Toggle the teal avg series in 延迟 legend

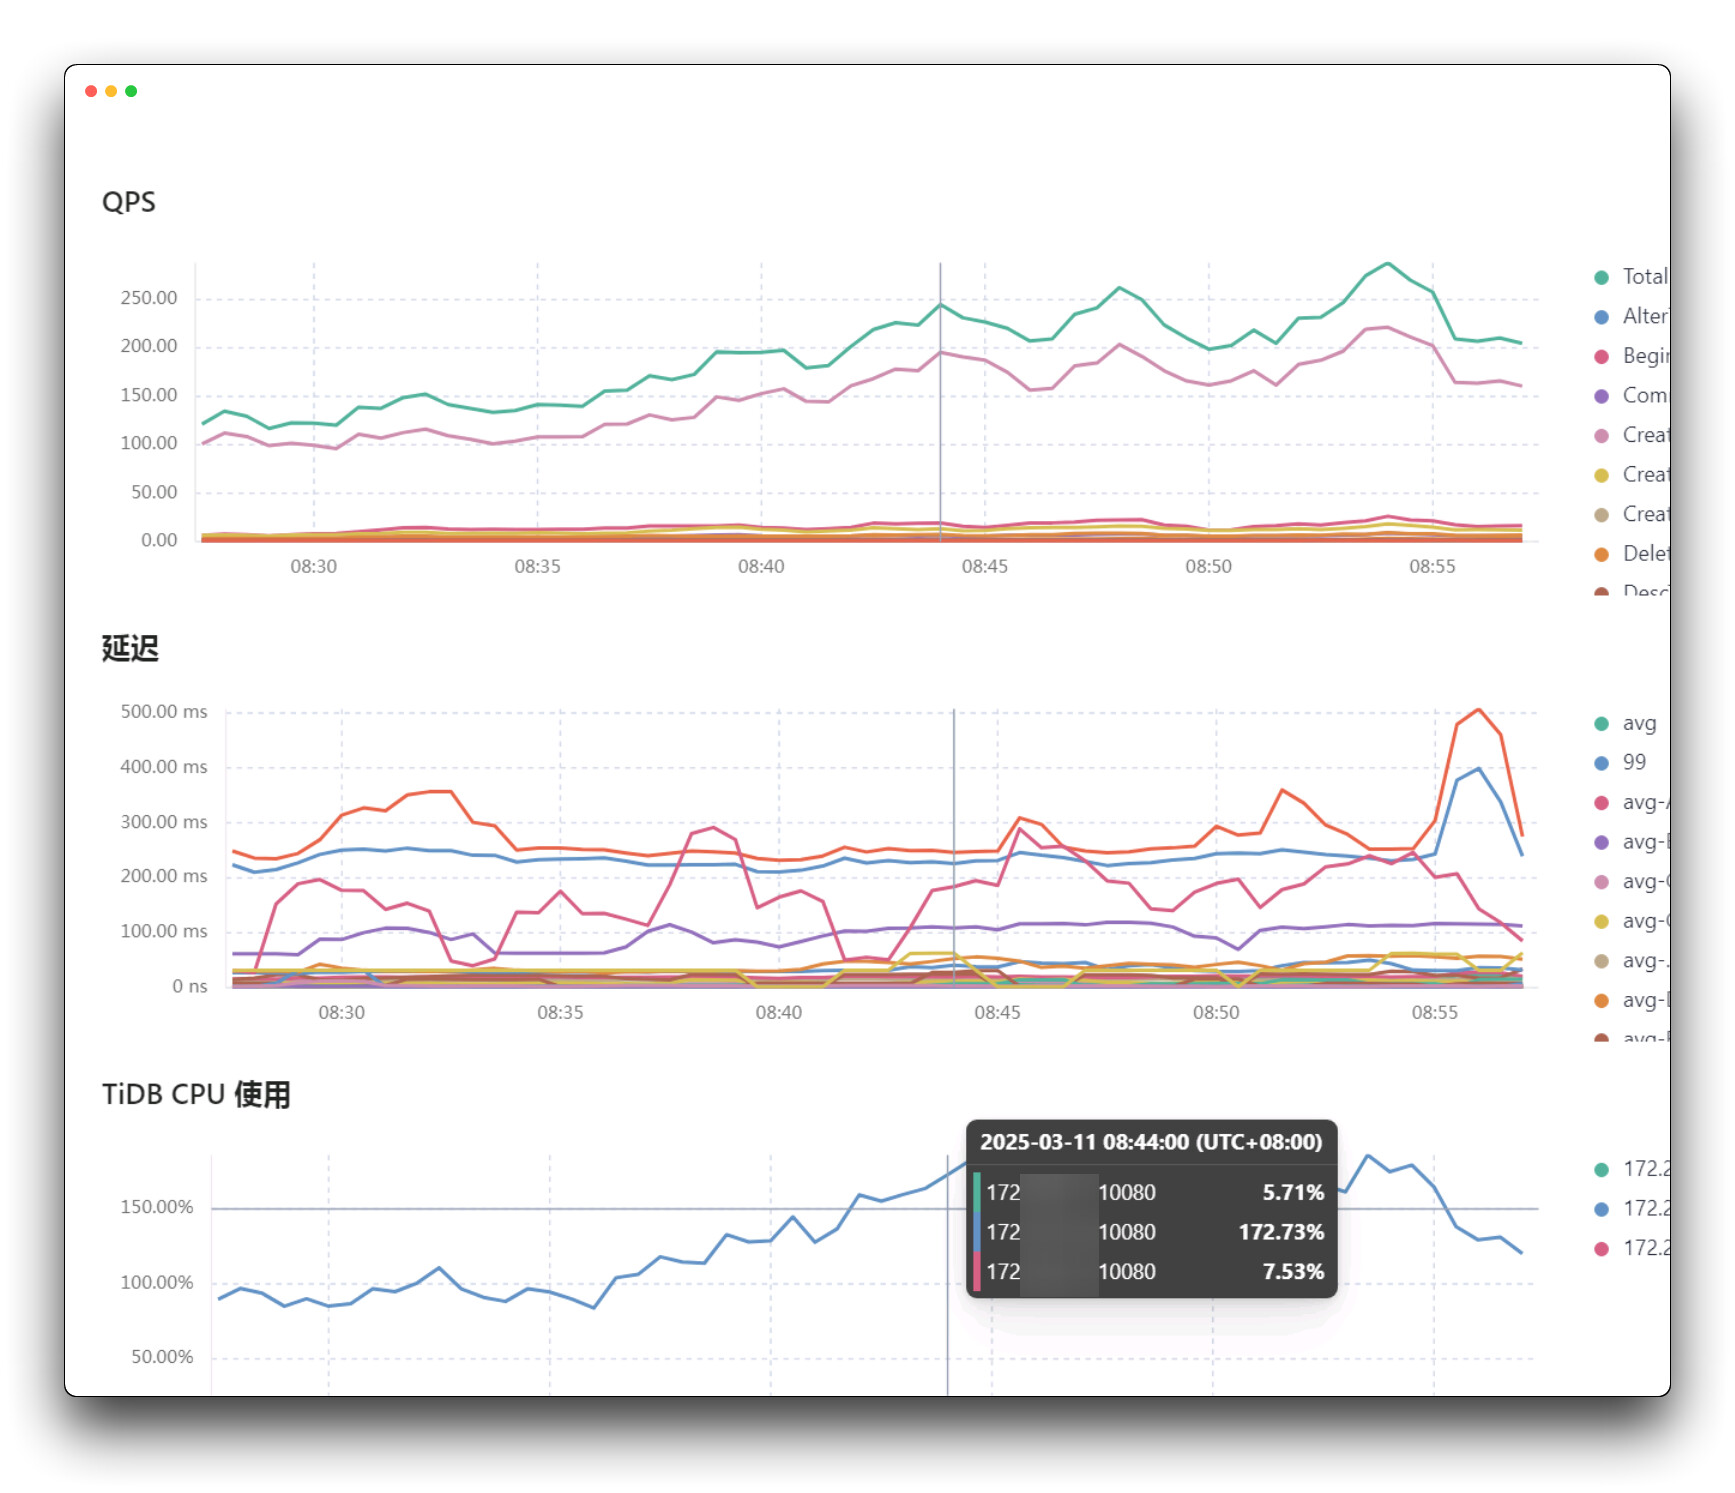(1626, 723)
